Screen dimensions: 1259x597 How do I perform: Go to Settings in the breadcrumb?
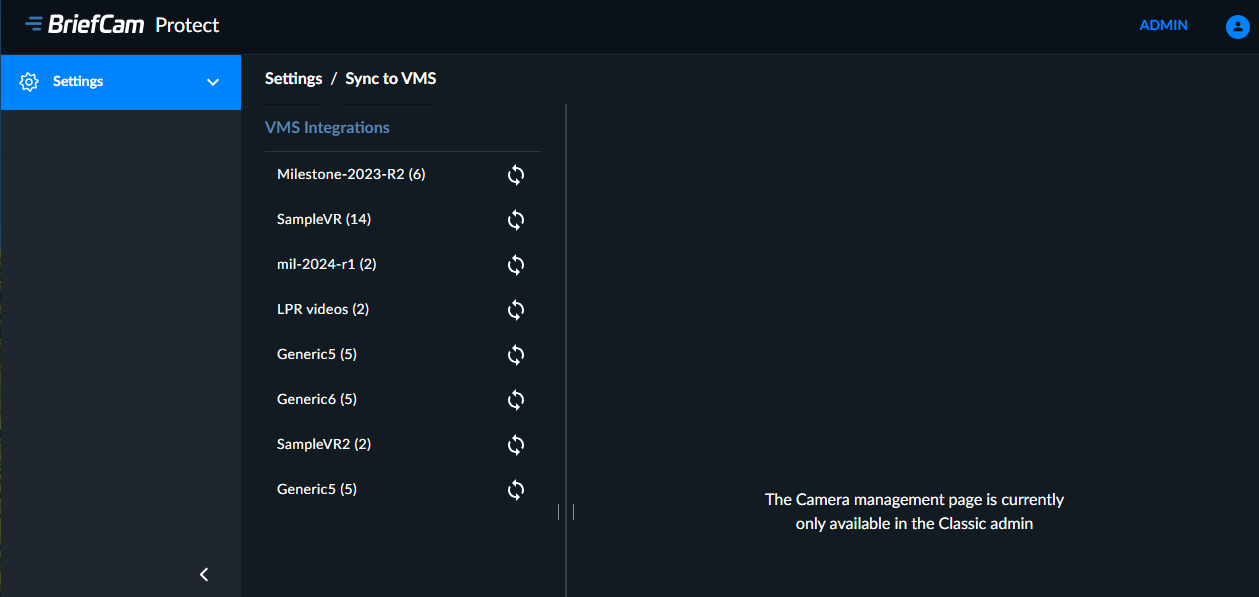293,78
